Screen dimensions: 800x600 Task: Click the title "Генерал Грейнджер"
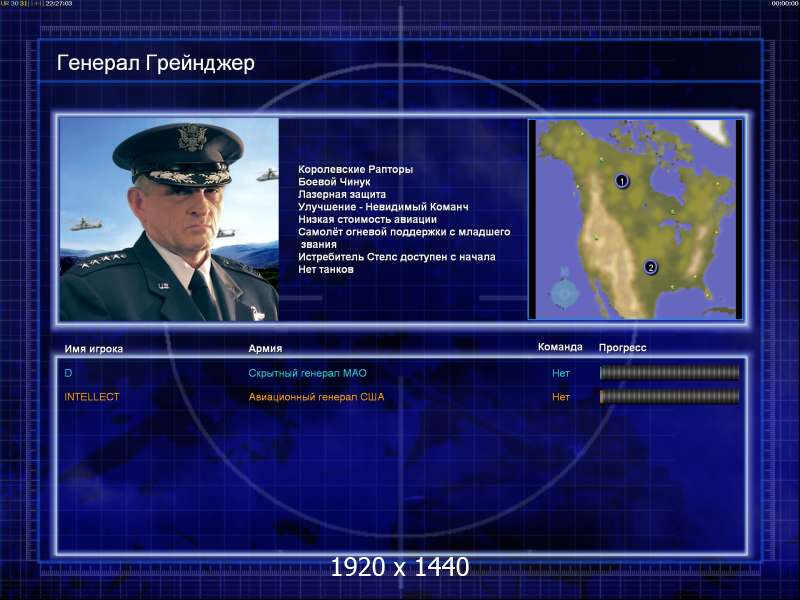click(x=156, y=63)
